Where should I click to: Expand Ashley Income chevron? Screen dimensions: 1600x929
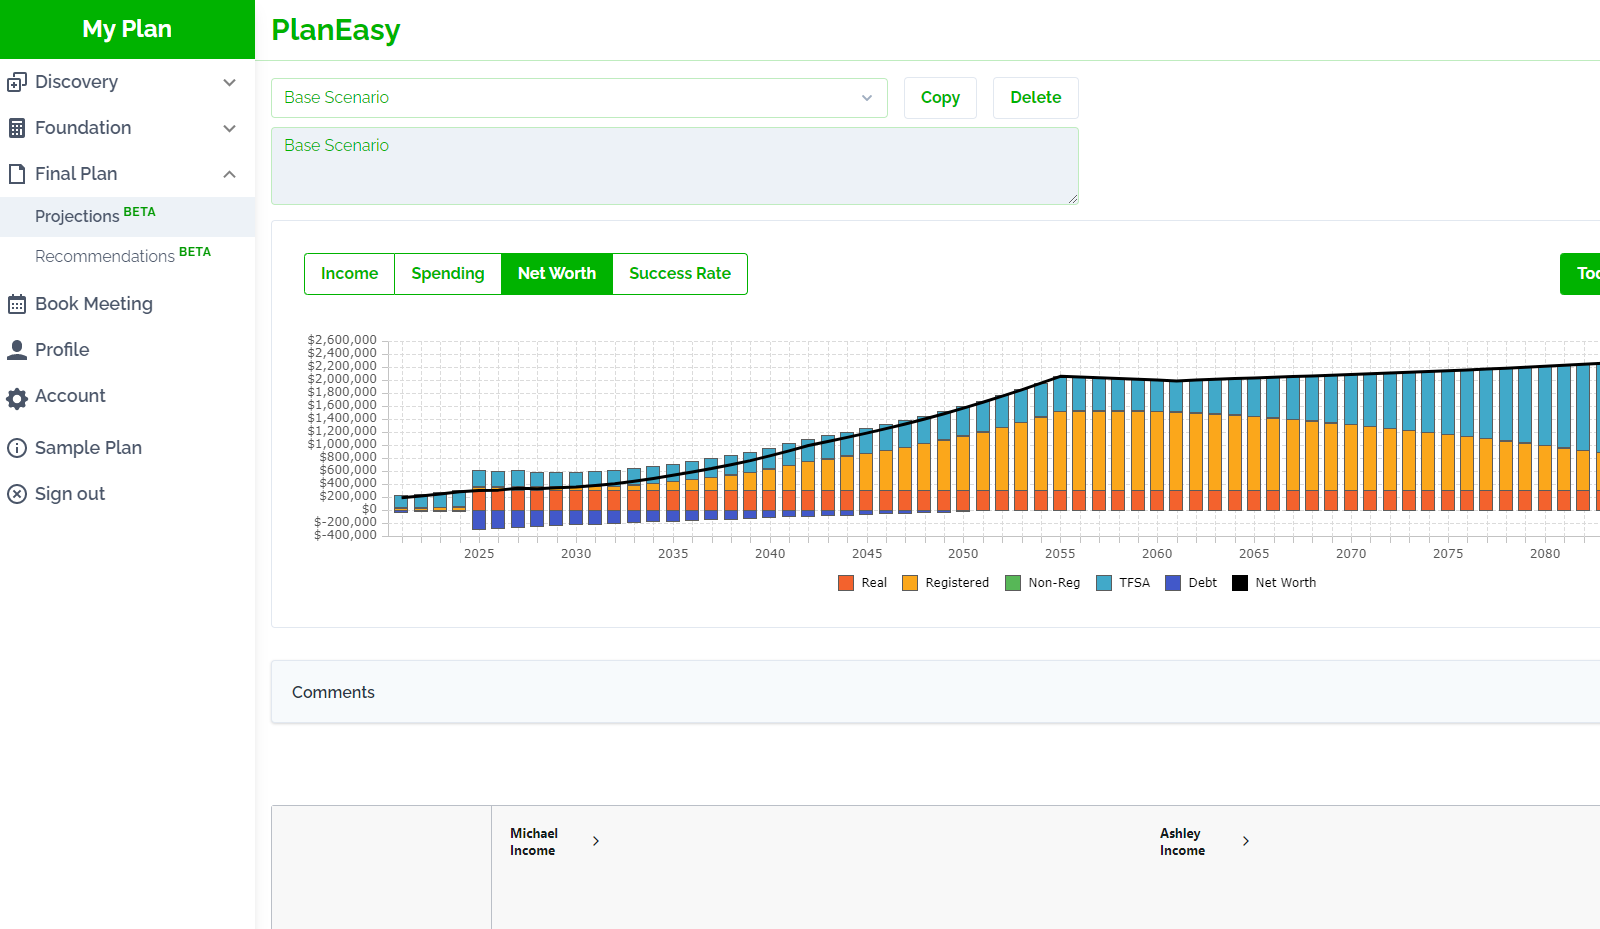click(1246, 841)
